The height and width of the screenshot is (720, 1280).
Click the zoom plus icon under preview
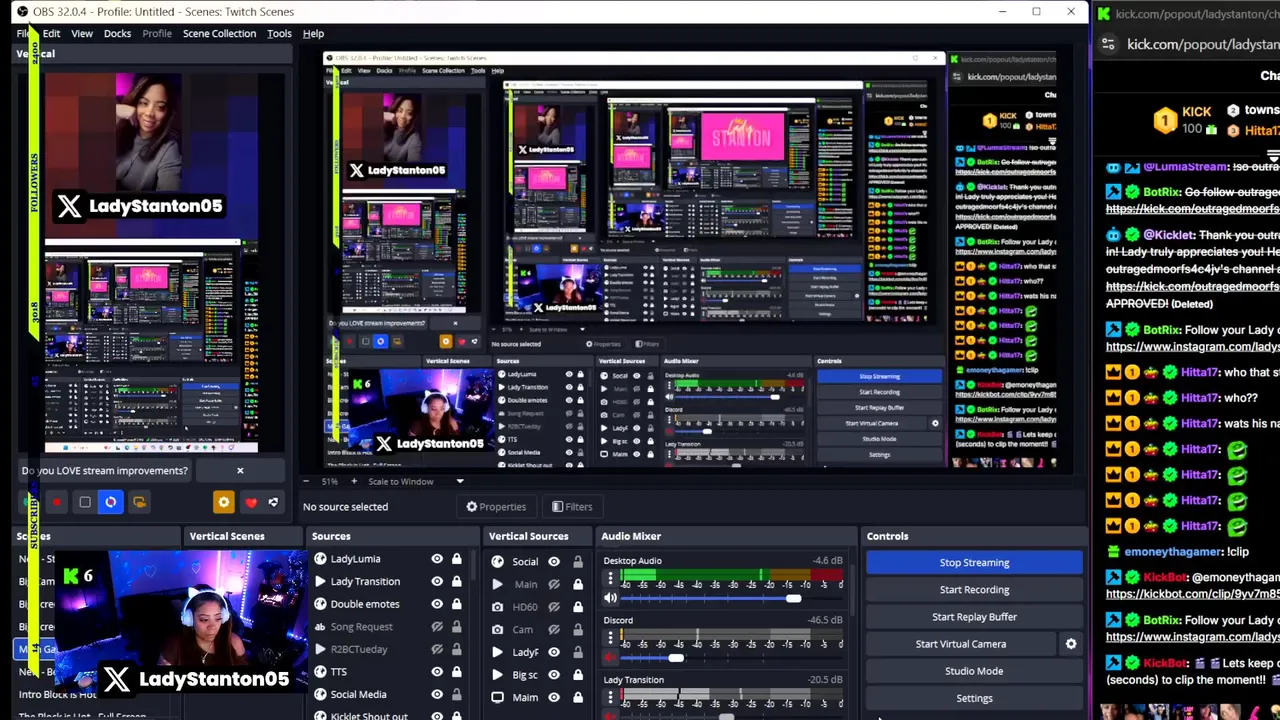[x=353, y=481]
